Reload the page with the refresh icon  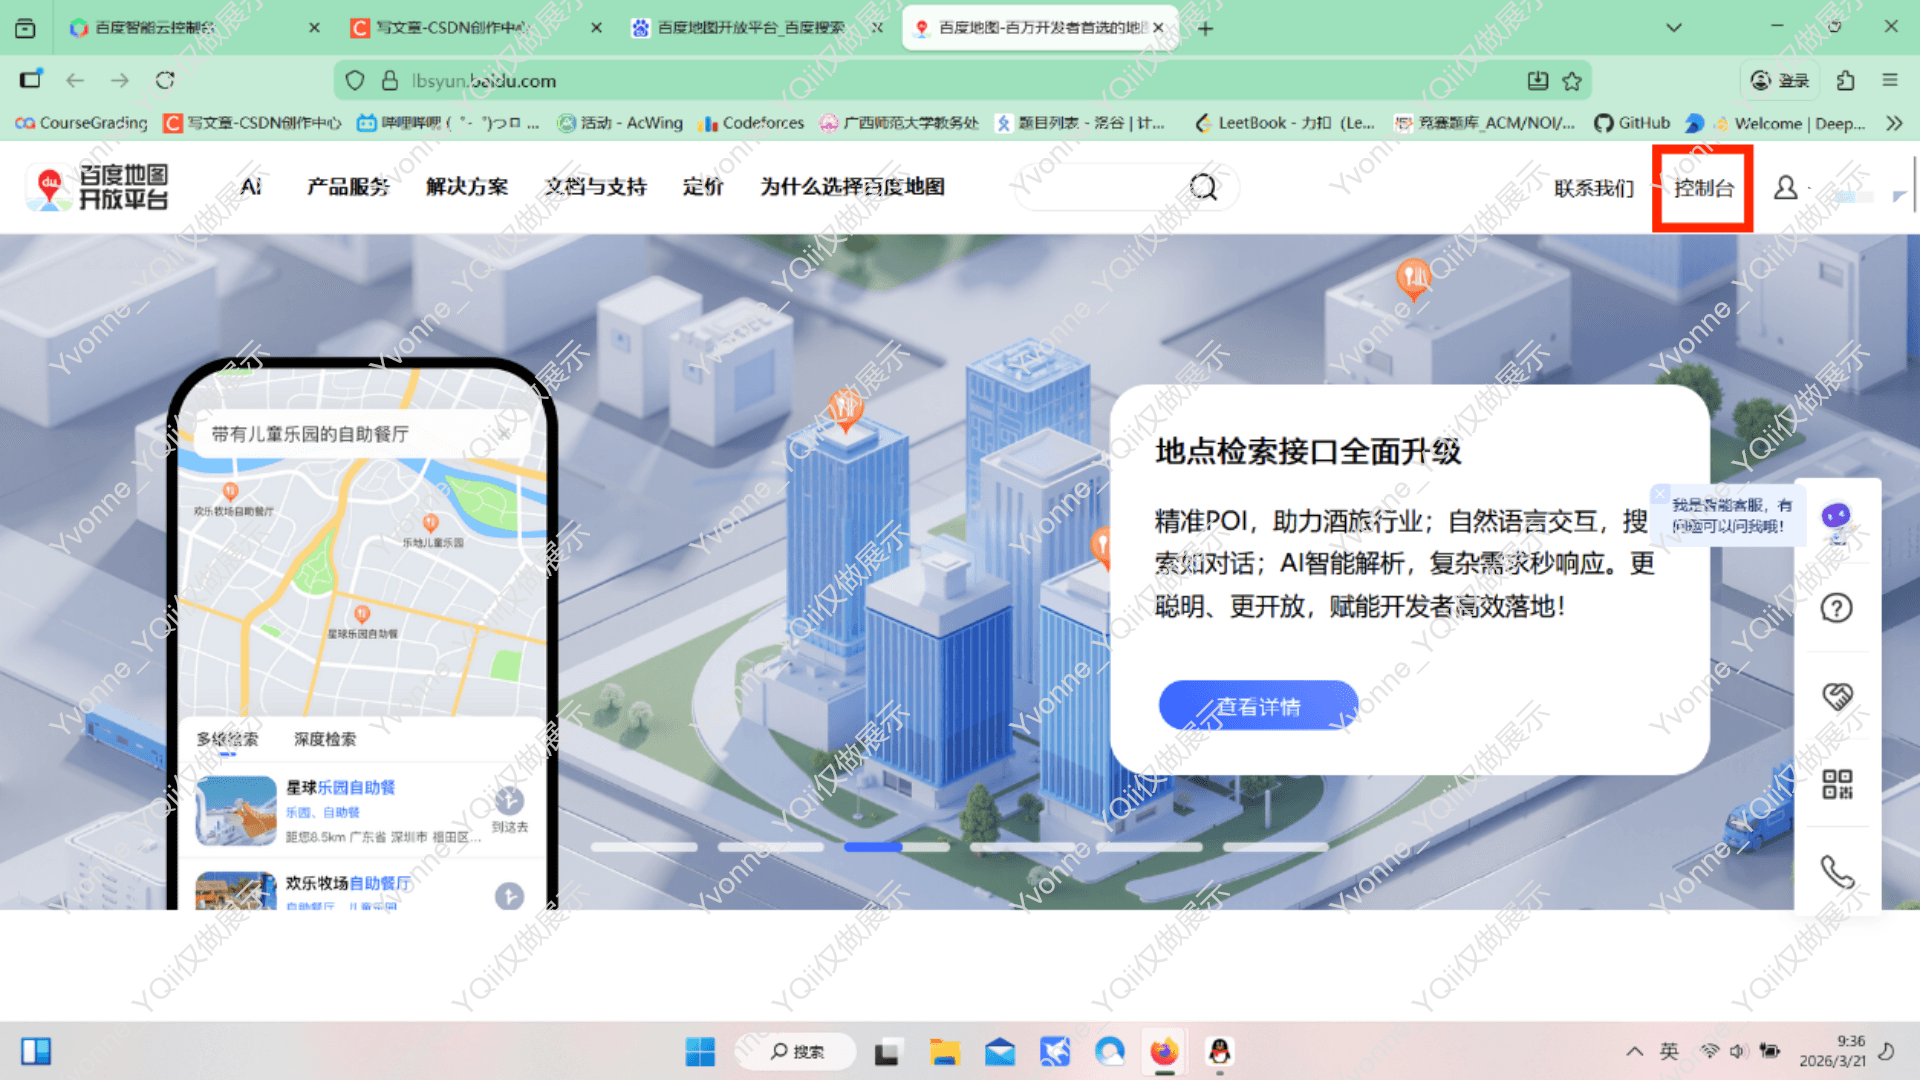tap(165, 80)
